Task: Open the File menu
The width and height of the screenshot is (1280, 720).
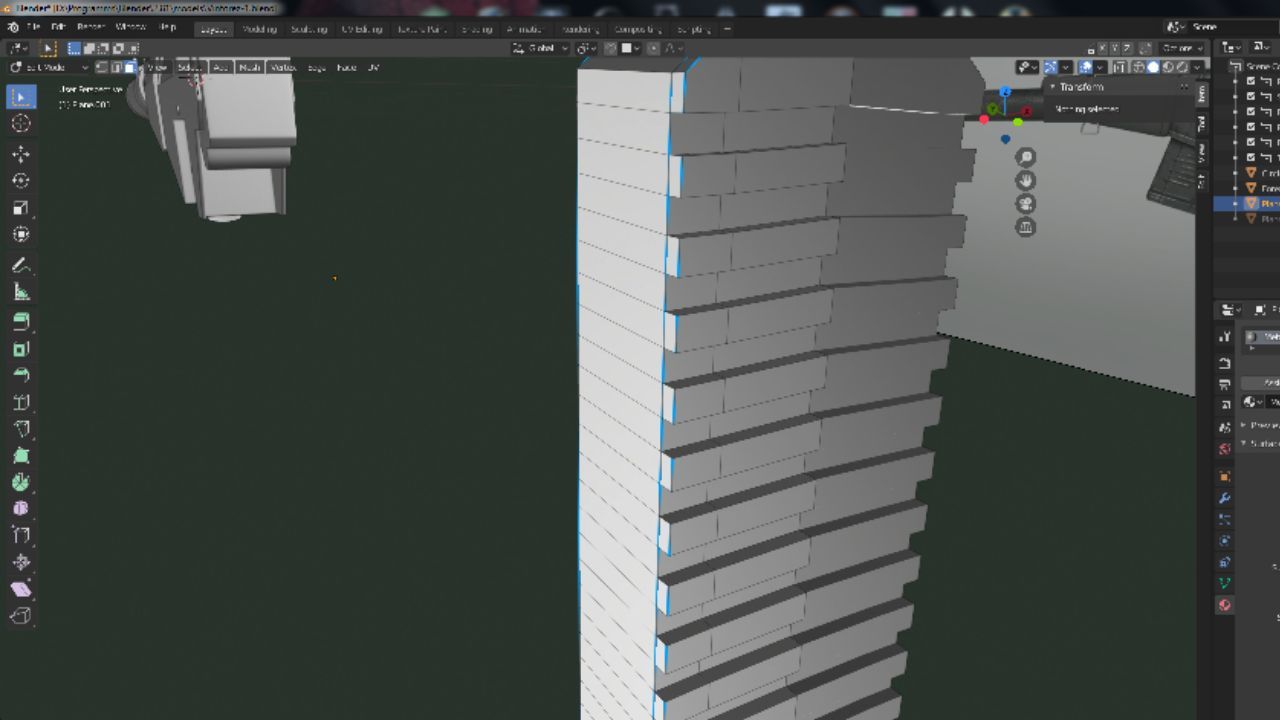Action: coord(34,27)
